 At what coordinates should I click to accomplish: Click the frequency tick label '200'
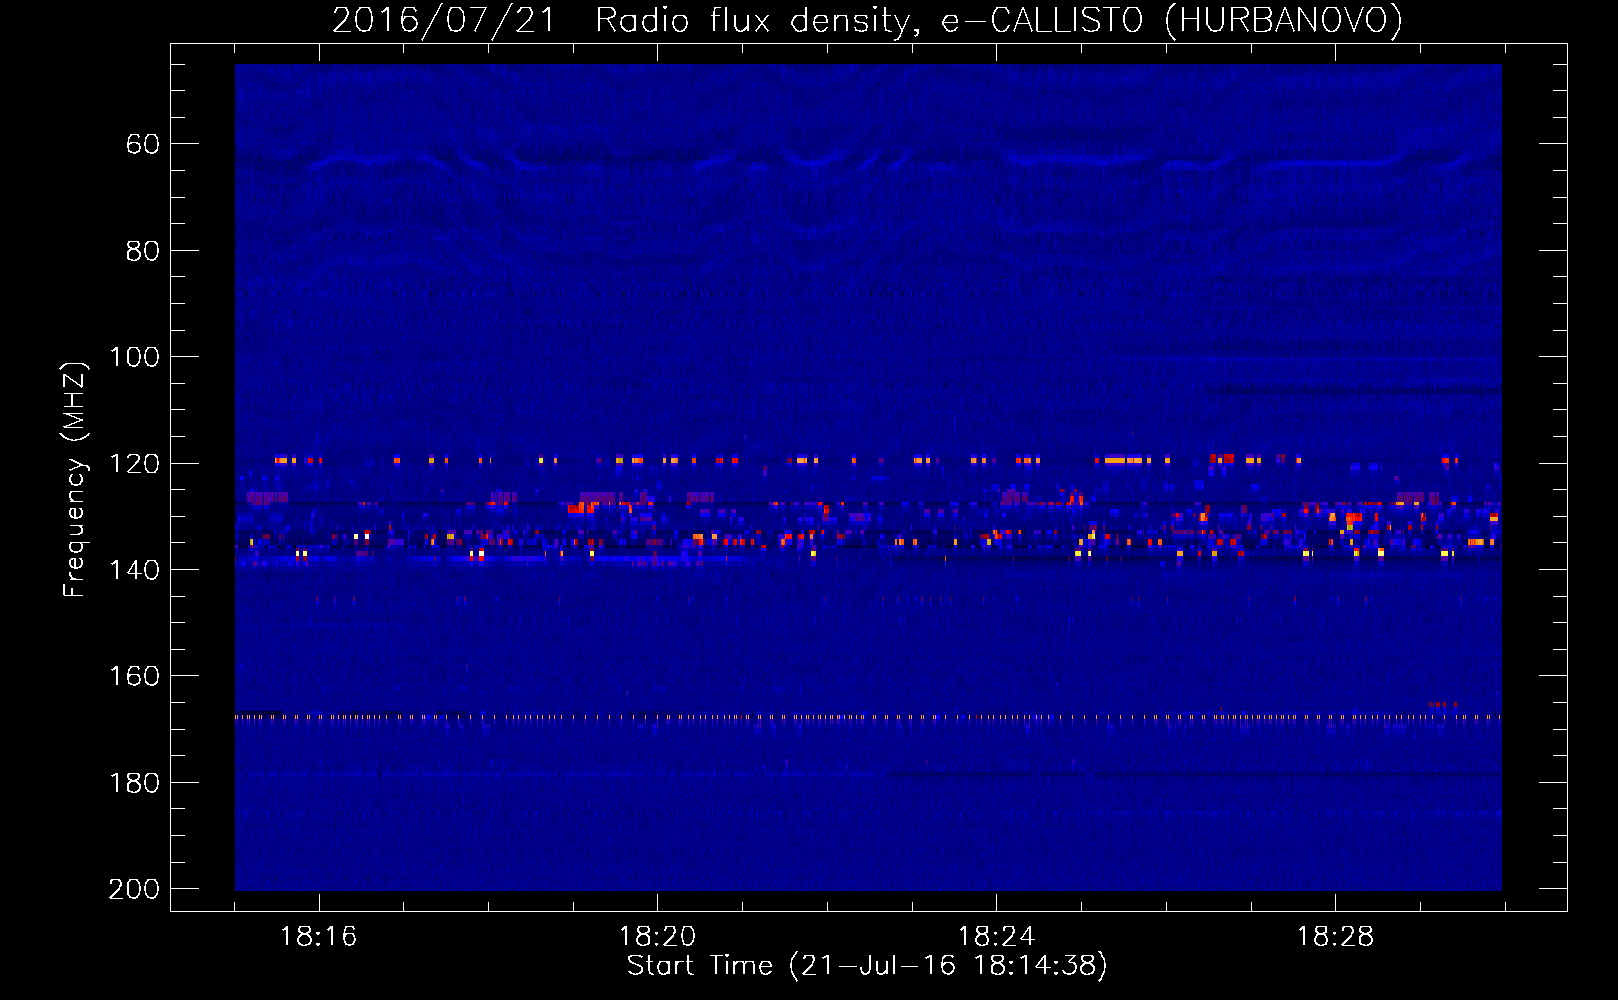click(x=134, y=889)
